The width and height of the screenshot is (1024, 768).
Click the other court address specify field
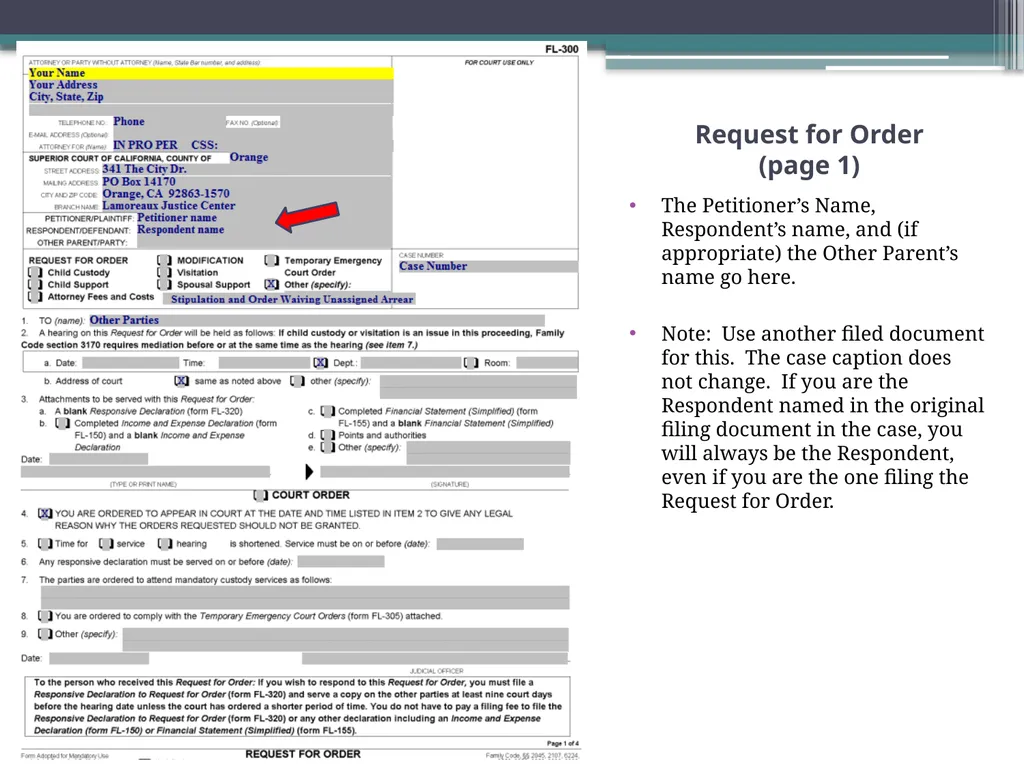pyautogui.click(x=478, y=387)
